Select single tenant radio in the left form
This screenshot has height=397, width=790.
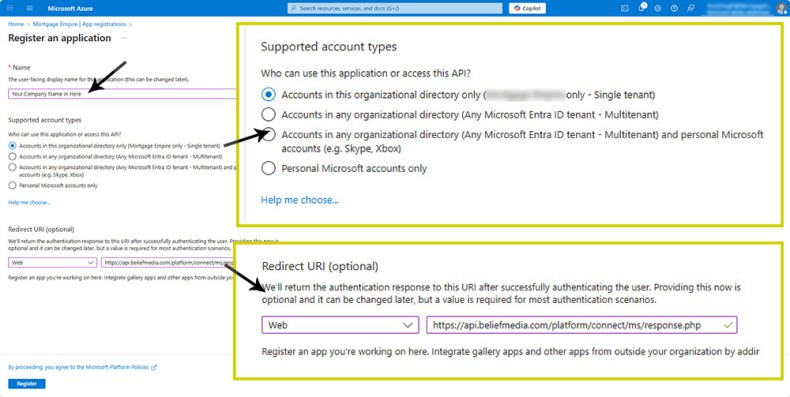click(12, 146)
